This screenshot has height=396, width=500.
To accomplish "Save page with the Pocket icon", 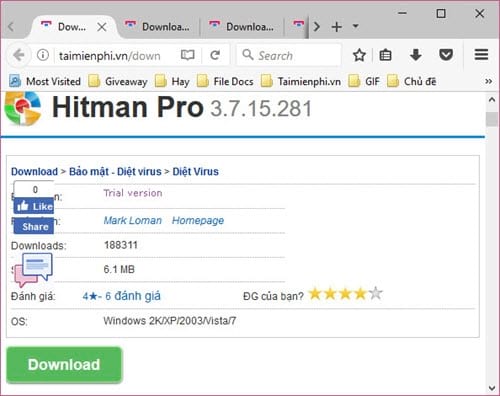I will 446,55.
